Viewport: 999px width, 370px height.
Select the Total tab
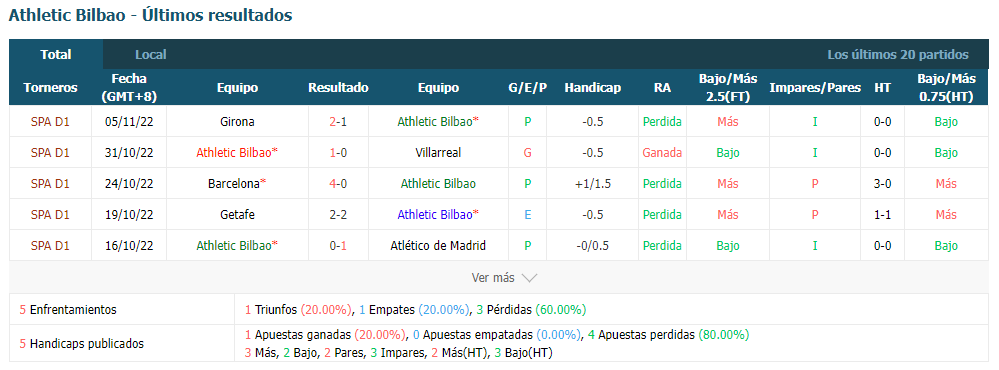pyautogui.click(x=56, y=55)
